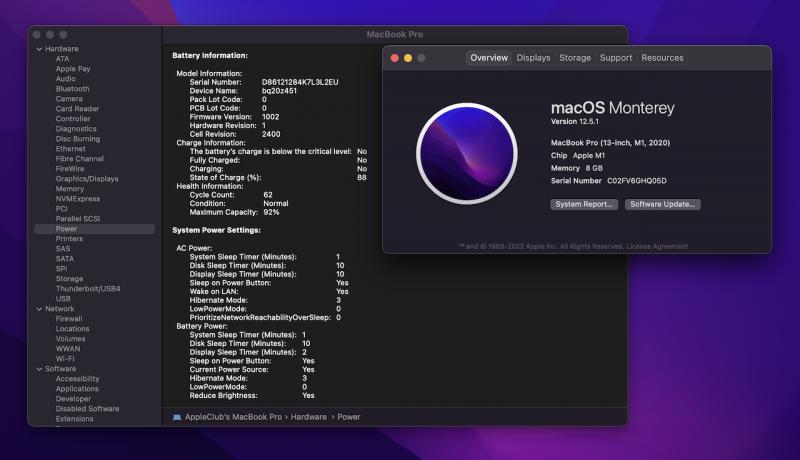Collapse the Software section in sidebar

click(x=39, y=369)
